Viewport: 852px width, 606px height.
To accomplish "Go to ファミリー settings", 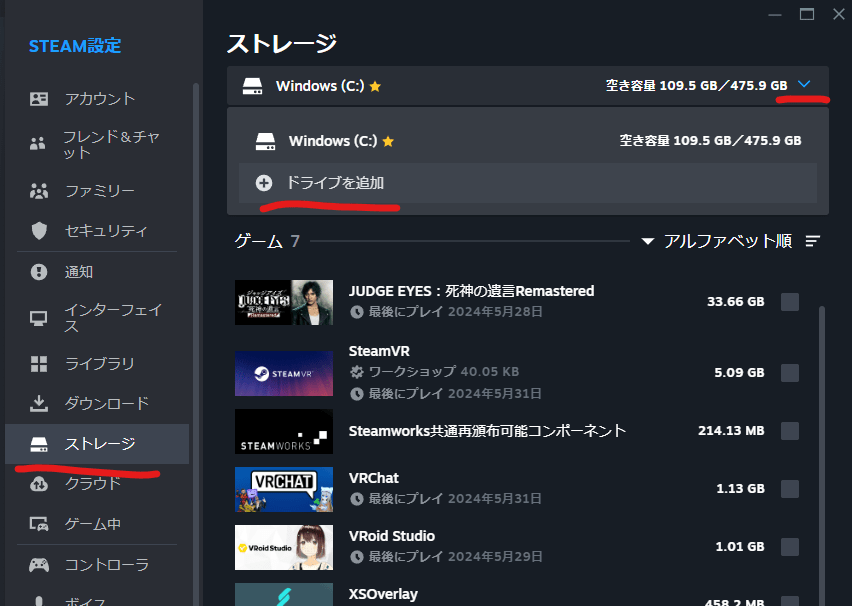I will (x=97, y=191).
